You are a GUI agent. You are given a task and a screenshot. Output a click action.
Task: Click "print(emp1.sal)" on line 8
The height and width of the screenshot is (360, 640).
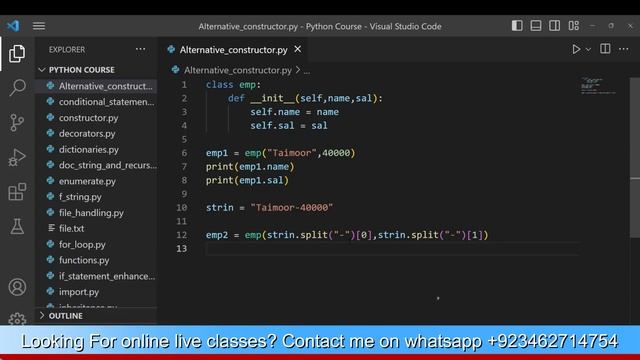pyautogui.click(x=247, y=180)
